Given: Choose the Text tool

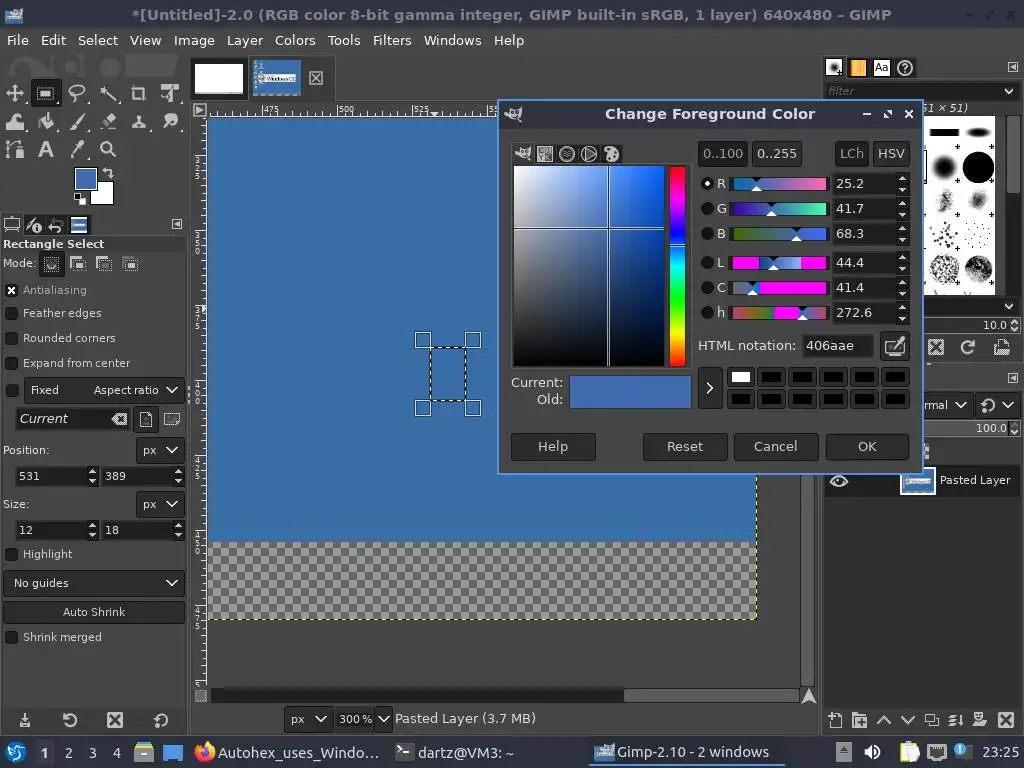Looking at the screenshot, I should tap(46, 150).
